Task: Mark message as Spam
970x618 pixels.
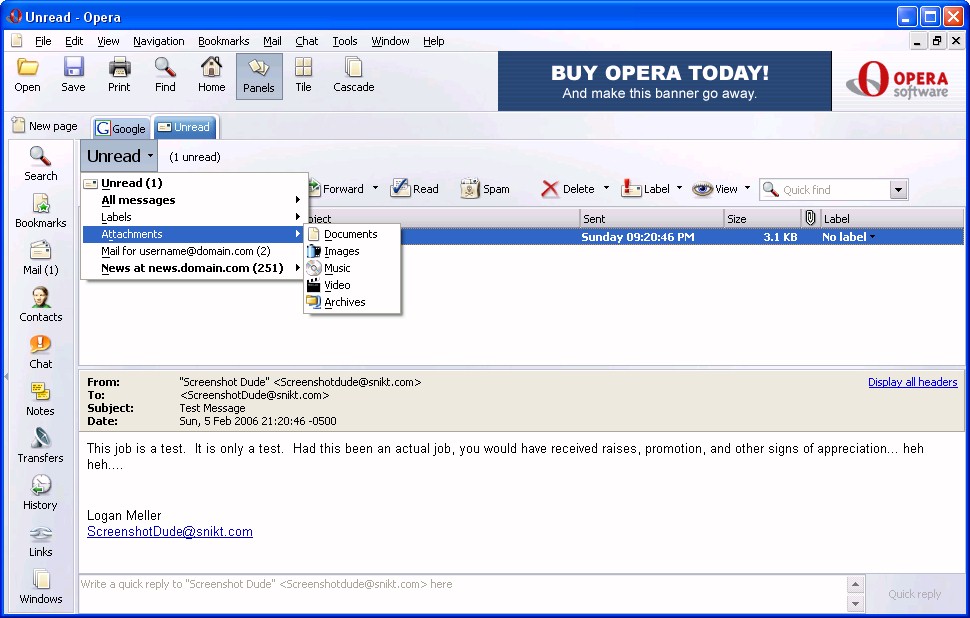Action: pyautogui.click(x=485, y=189)
